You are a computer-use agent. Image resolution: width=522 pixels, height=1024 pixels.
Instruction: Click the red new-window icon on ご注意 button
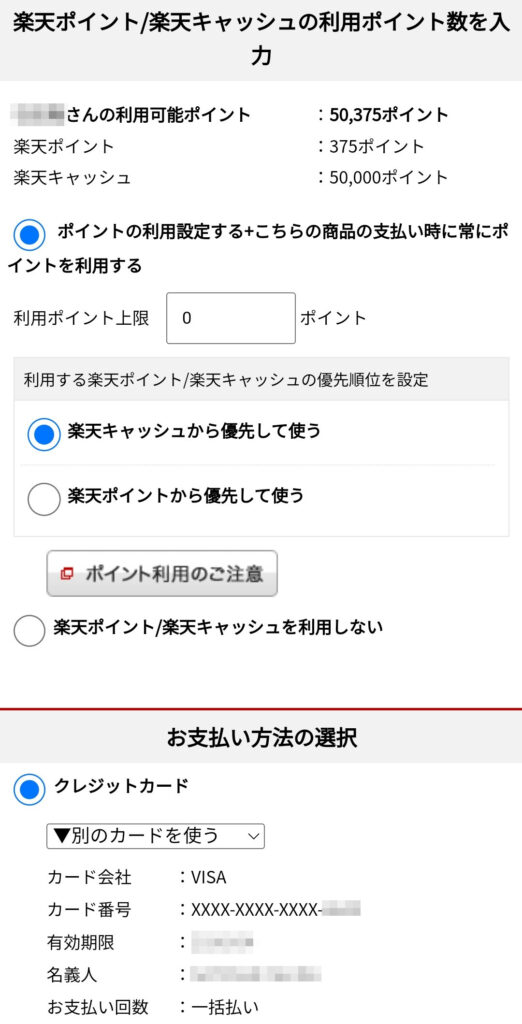(x=66, y=574)
